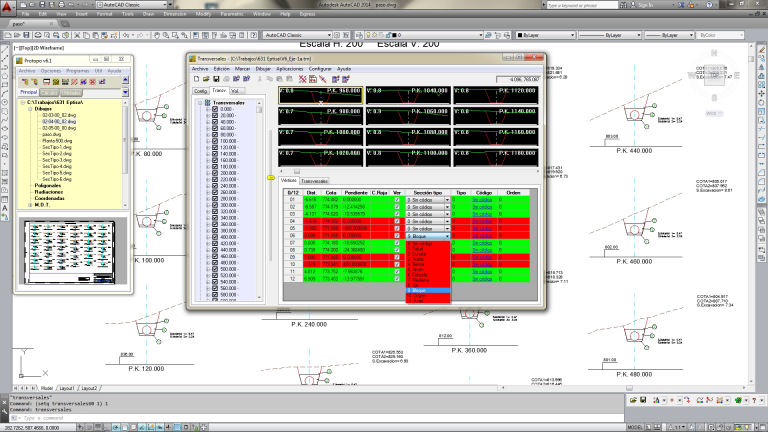Click Save in the Transversales toolbar
This screenshot has height=432, width=768.
click(x=216, y=79)
